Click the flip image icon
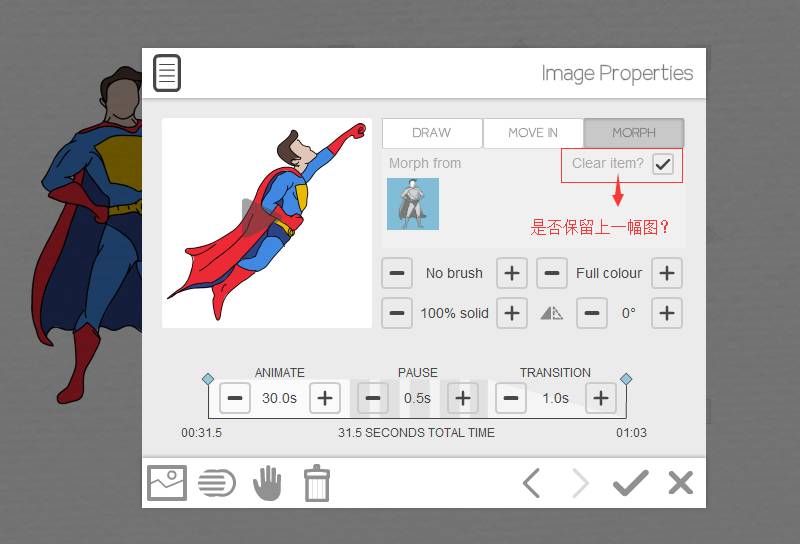The image size is (800, 544). (x=552, y=313)
